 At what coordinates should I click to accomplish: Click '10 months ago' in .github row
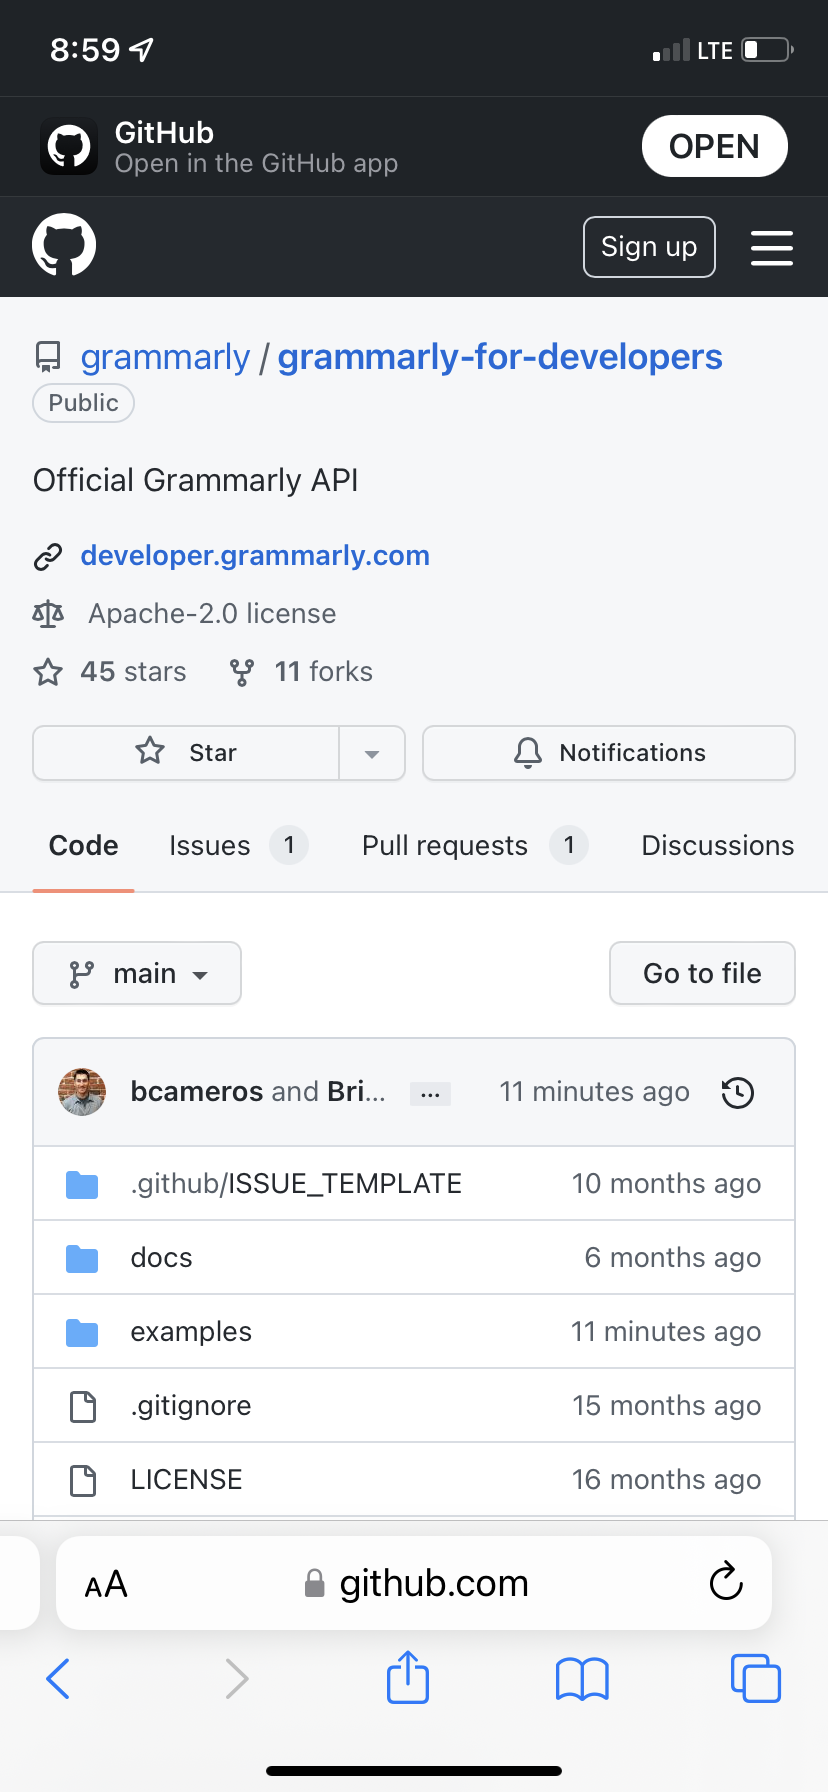tap(666, 1184)
